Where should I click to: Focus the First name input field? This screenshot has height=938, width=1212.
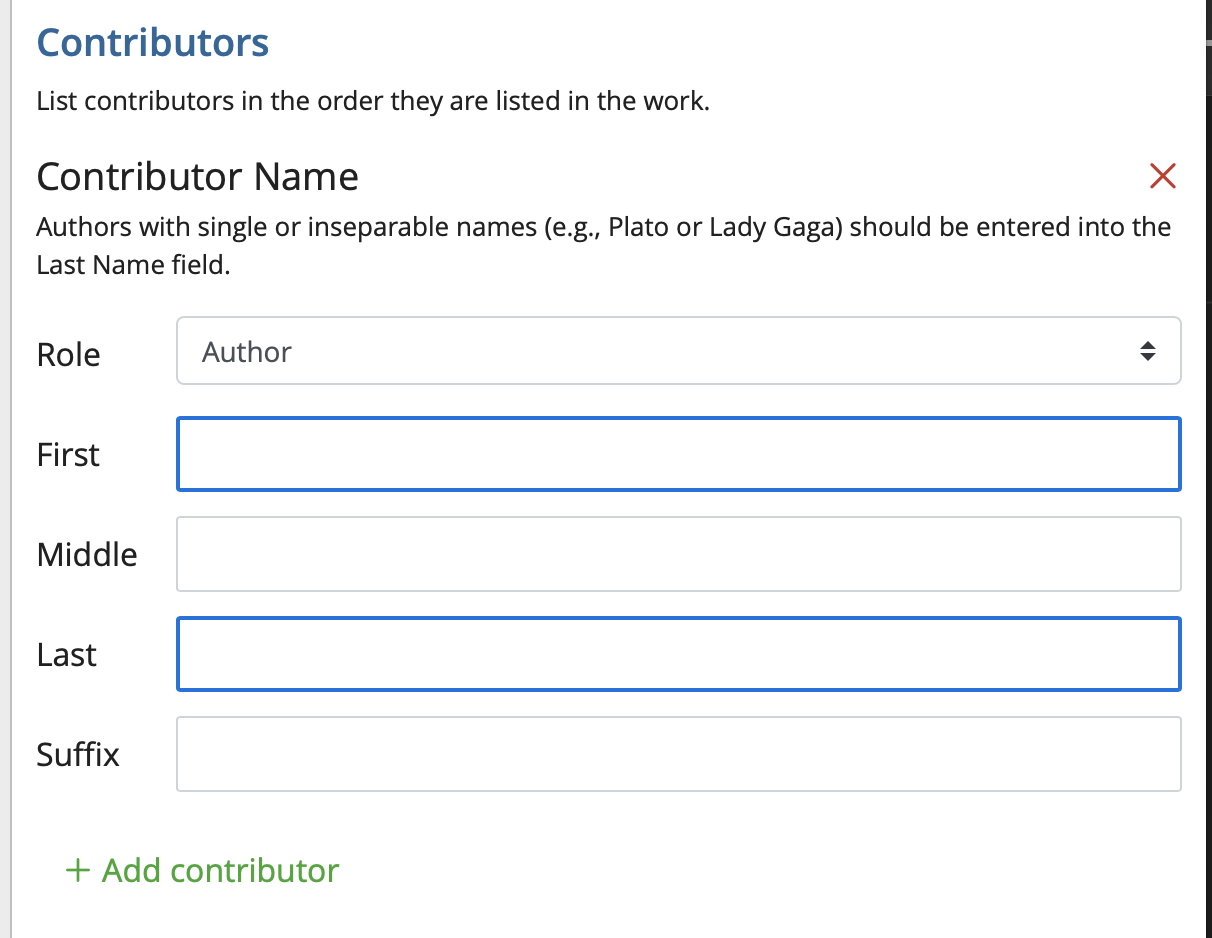(x=678, y=454)
